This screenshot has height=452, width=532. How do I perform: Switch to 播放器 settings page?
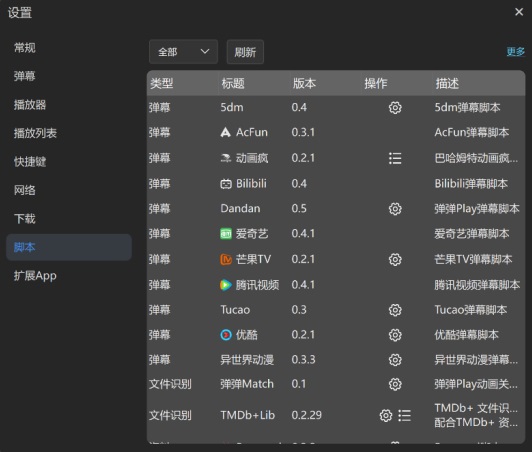click(69, 105)
